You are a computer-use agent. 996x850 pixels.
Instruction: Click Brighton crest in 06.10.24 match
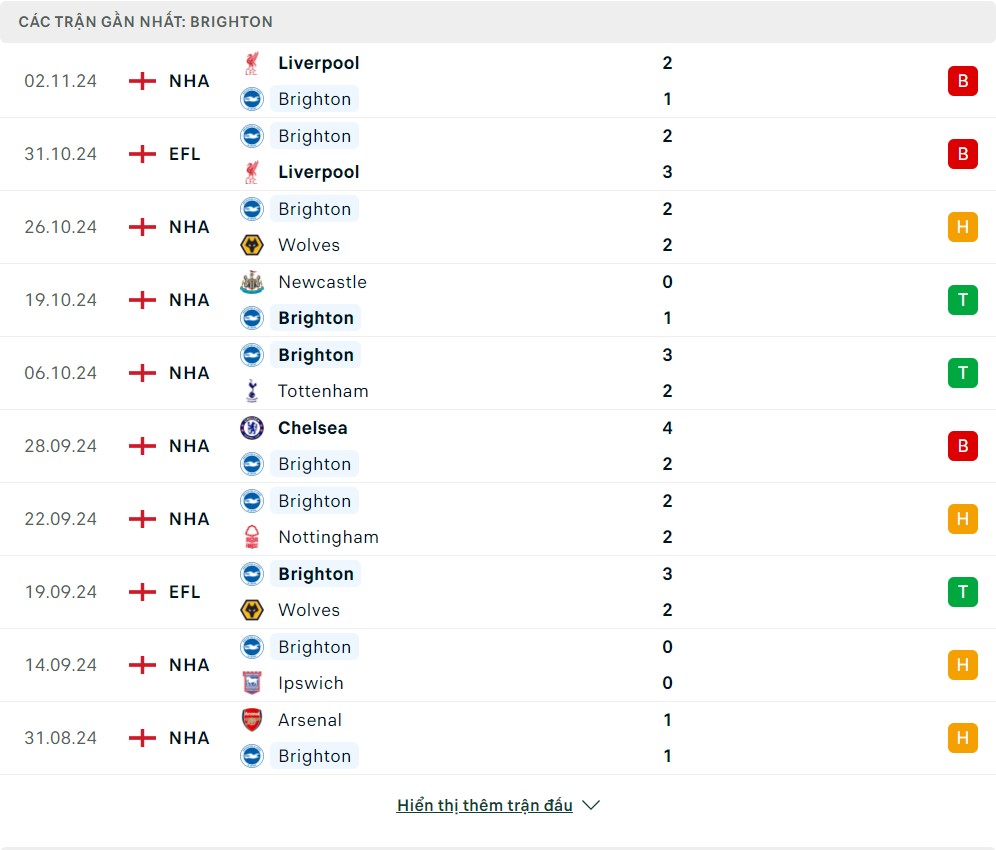pyautogui.click(x=252, y=355)
